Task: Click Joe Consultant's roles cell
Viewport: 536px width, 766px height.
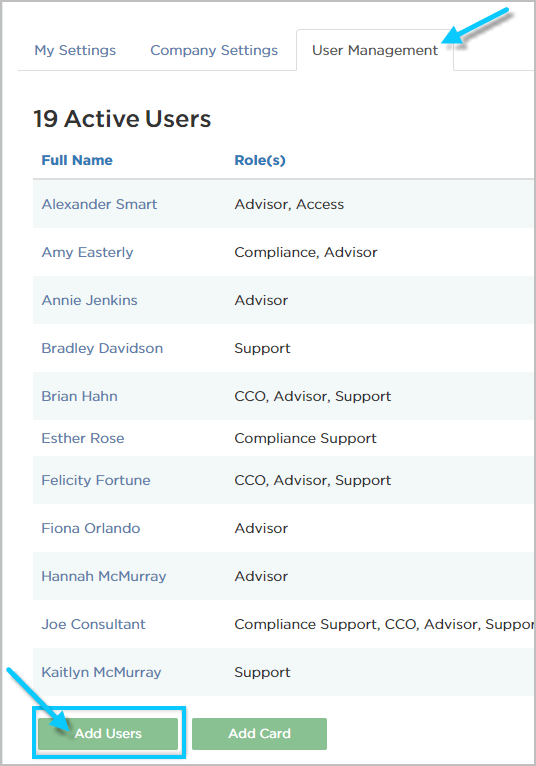Action: [x=384, y=624]
